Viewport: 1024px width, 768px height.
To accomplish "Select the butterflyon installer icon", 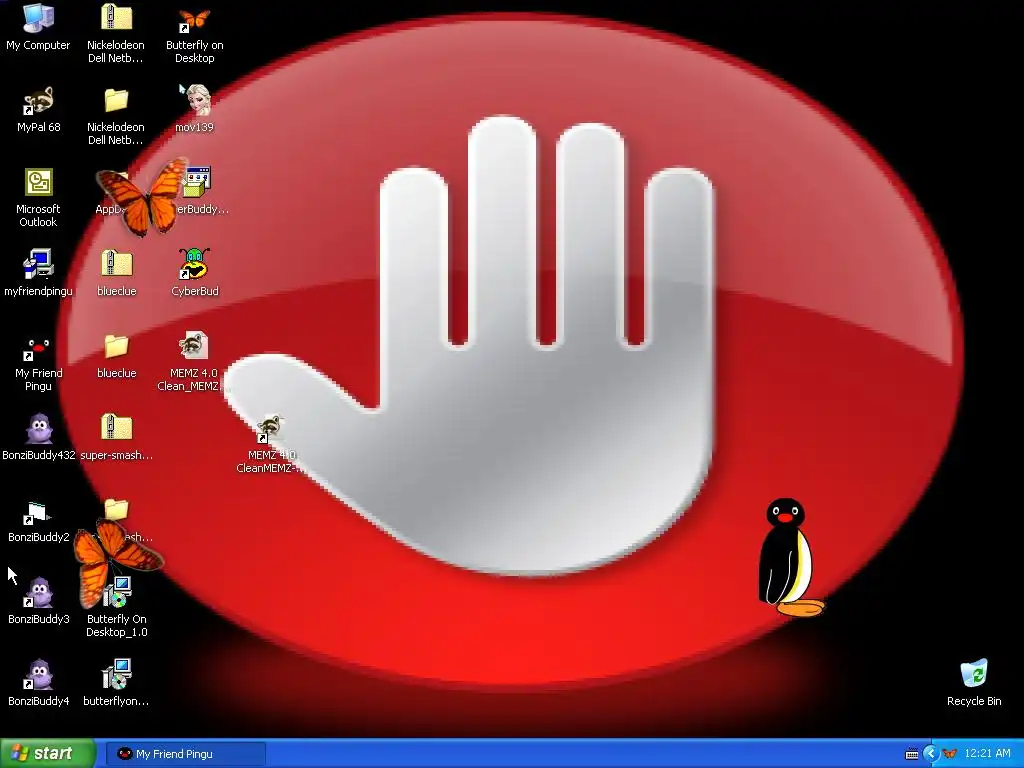I will tap(118, 675).
